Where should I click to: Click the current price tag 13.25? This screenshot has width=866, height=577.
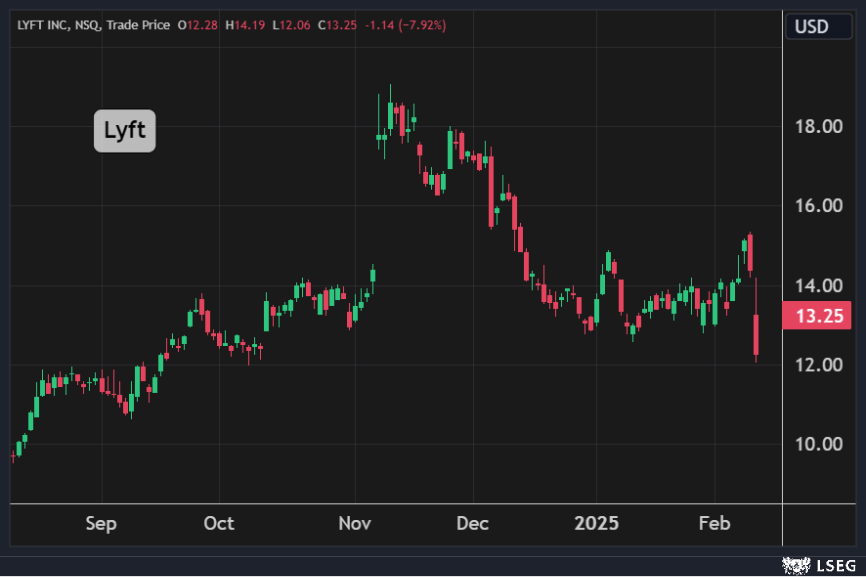click(x=819, y=317)
